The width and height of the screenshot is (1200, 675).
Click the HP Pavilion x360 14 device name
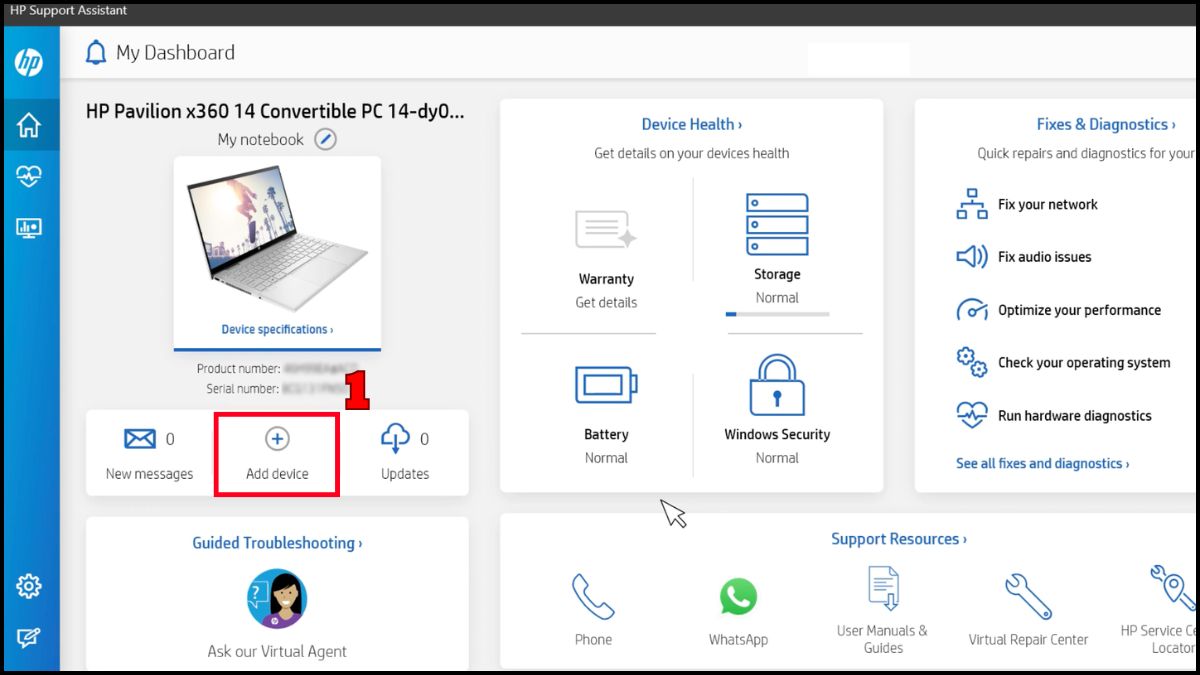coord(275,111)
